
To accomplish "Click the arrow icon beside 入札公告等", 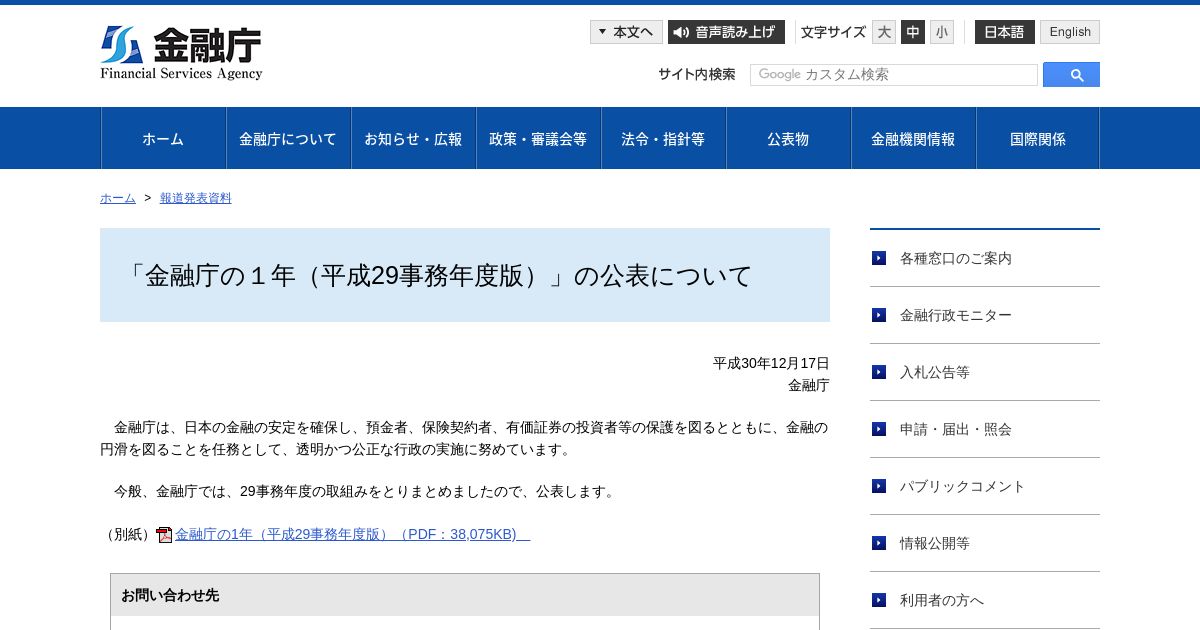I will tap(879, 372).
